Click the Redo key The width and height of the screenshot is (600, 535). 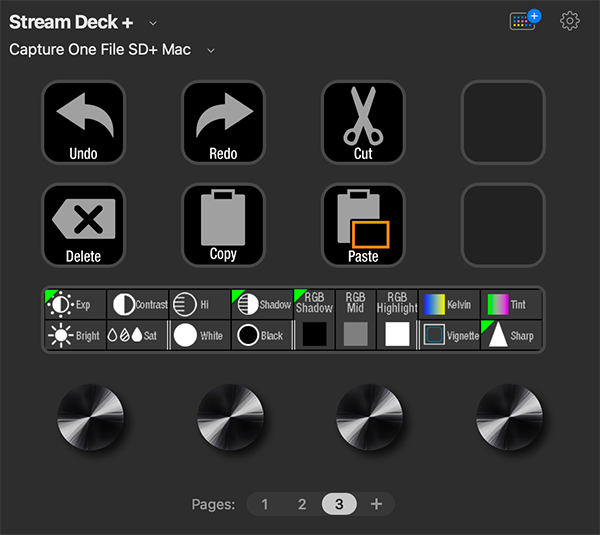coord(223,122)
